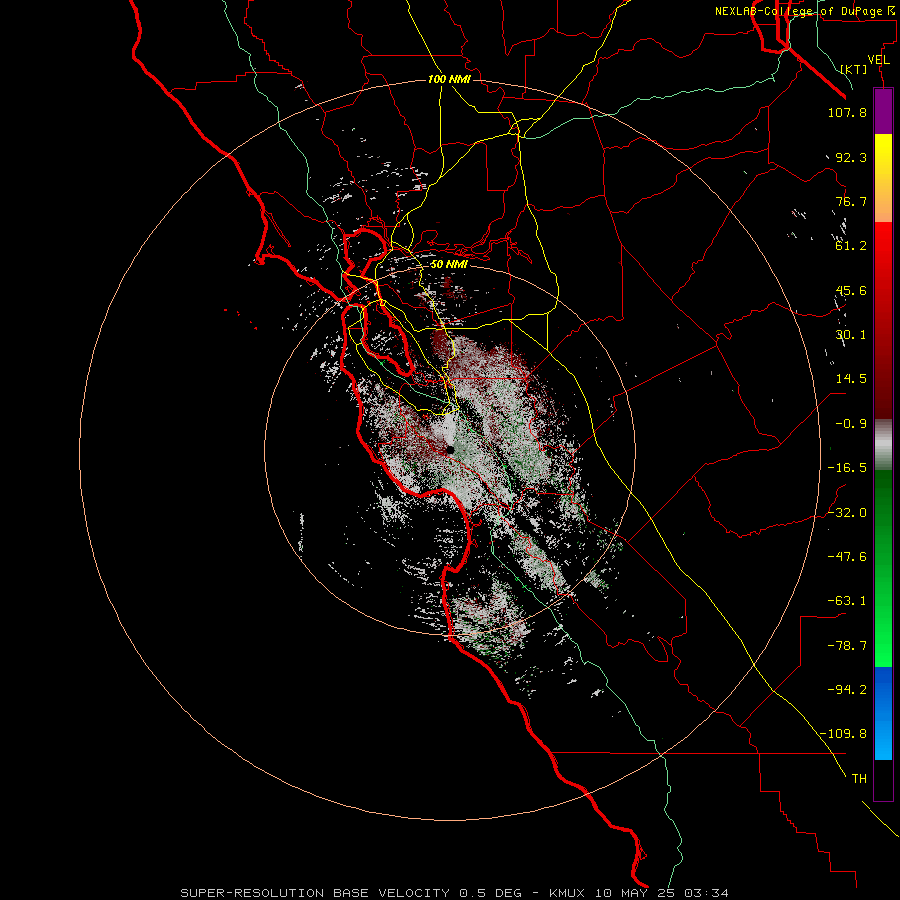
Task: Click the -0.9 legend value
Action: tap(851, 424)
